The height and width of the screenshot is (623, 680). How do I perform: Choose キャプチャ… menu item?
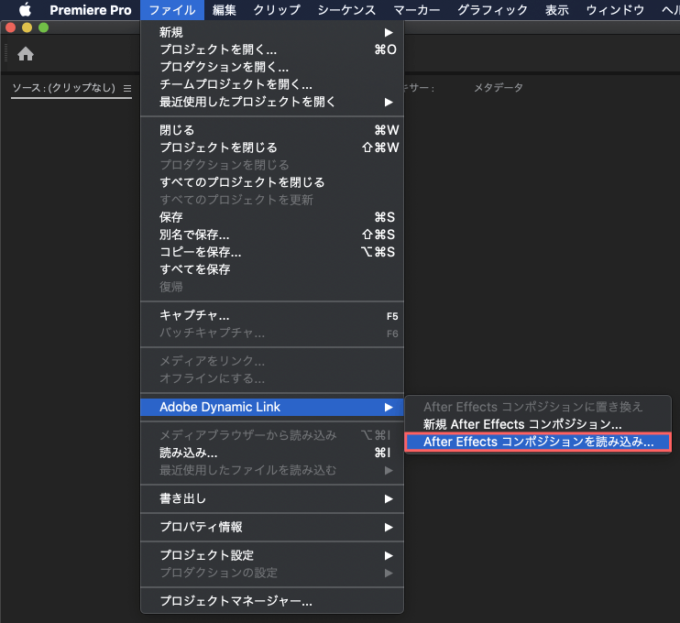[x=272, y=316]
